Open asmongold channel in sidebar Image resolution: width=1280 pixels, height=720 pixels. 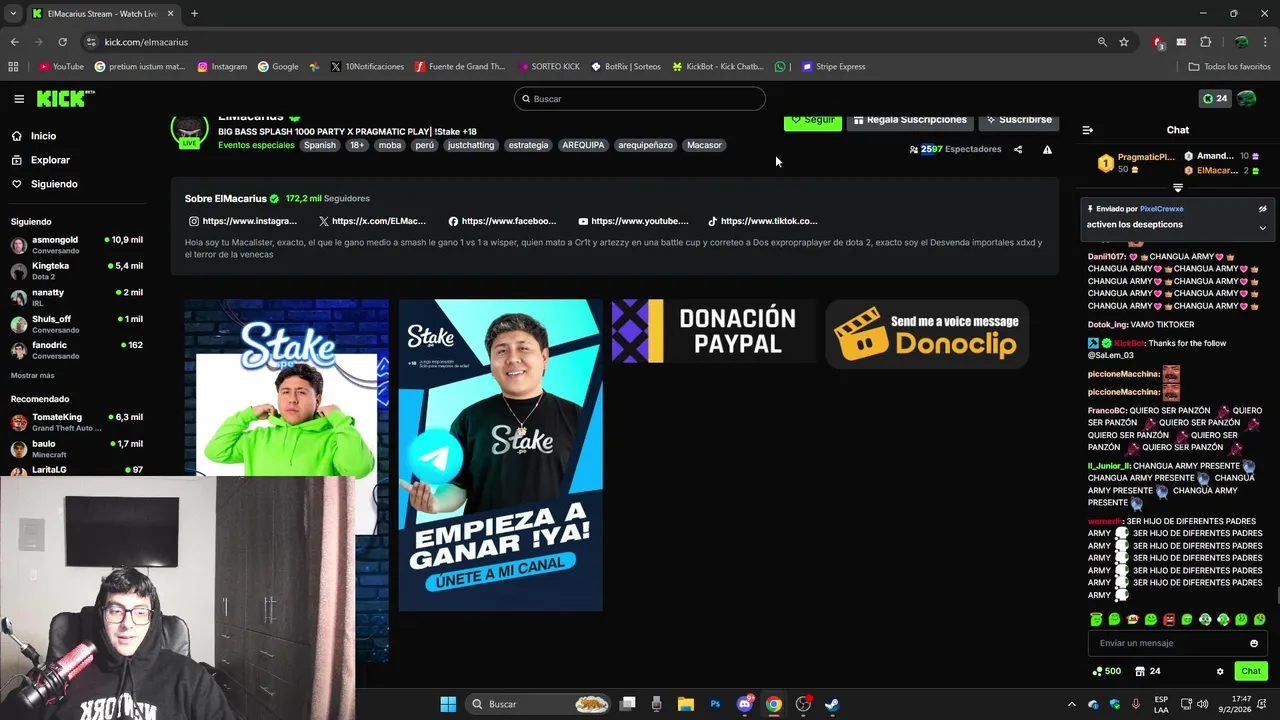tap(78, 245)
